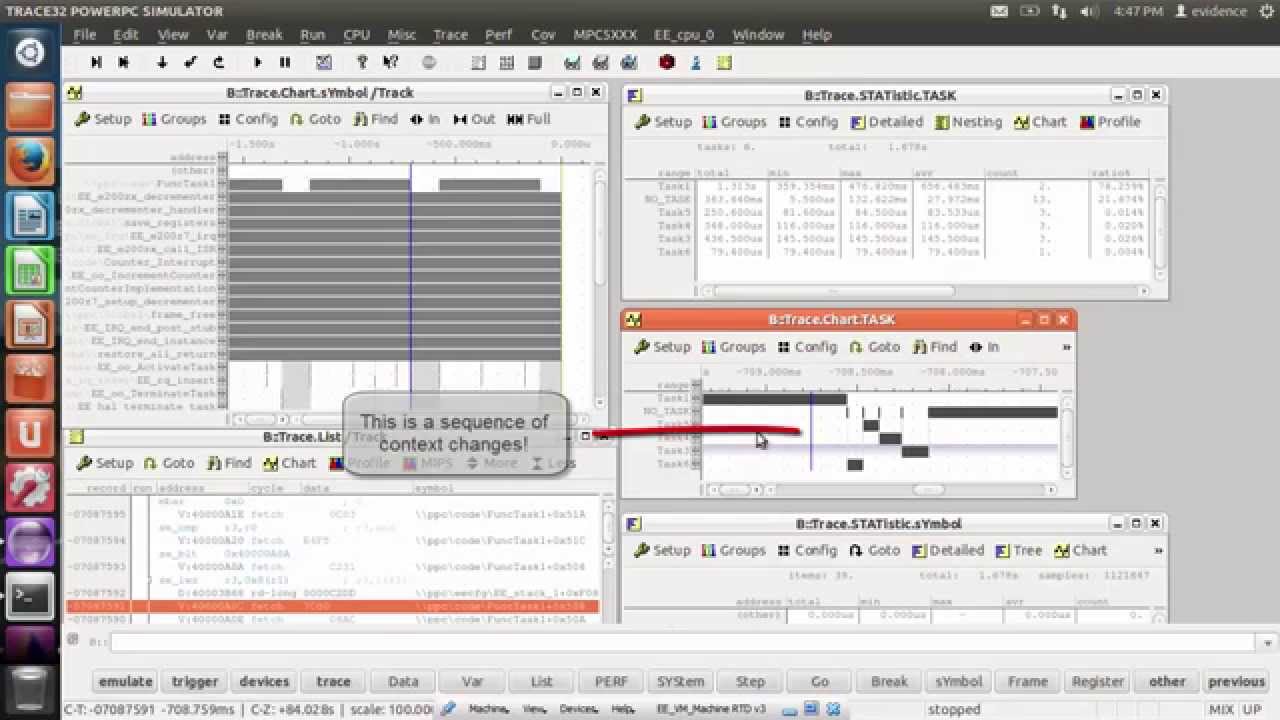Click Full zoom in Trace.Chart.sYmbol window

tap(529, 119)
